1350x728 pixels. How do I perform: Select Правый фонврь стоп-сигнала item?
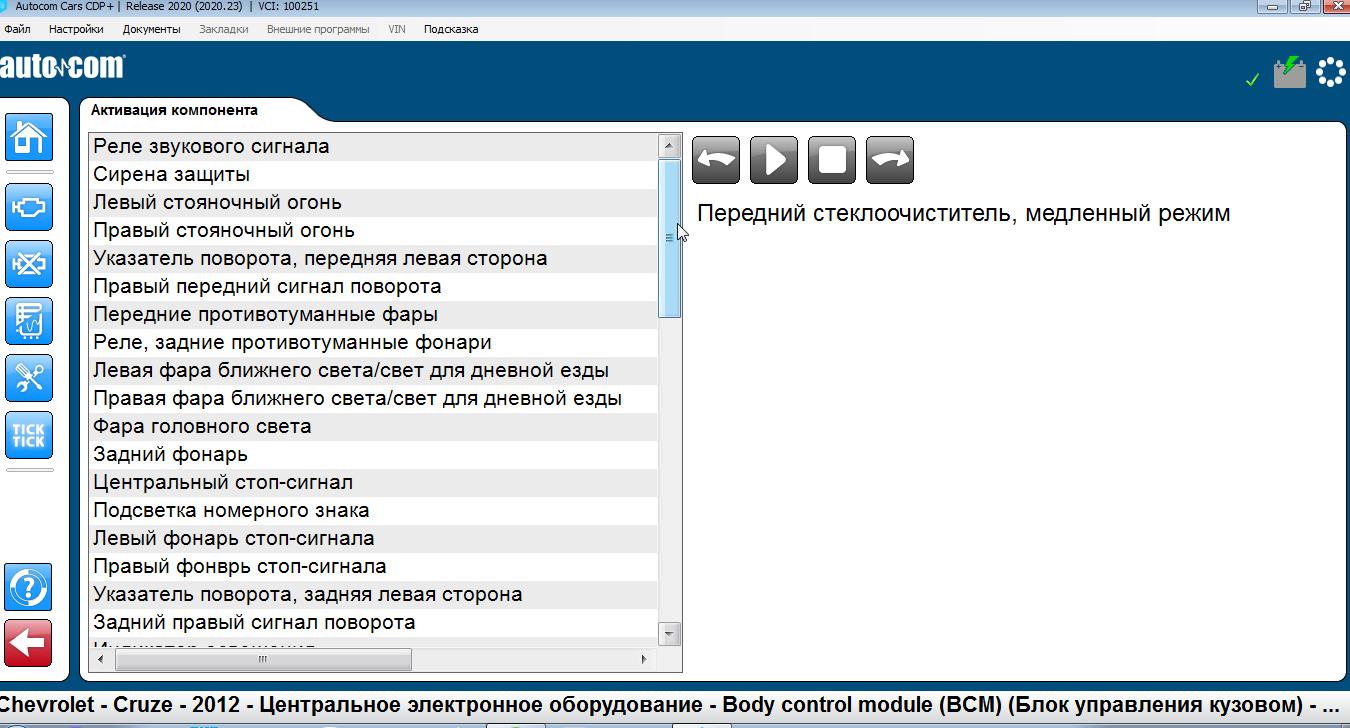coord(374,566)
